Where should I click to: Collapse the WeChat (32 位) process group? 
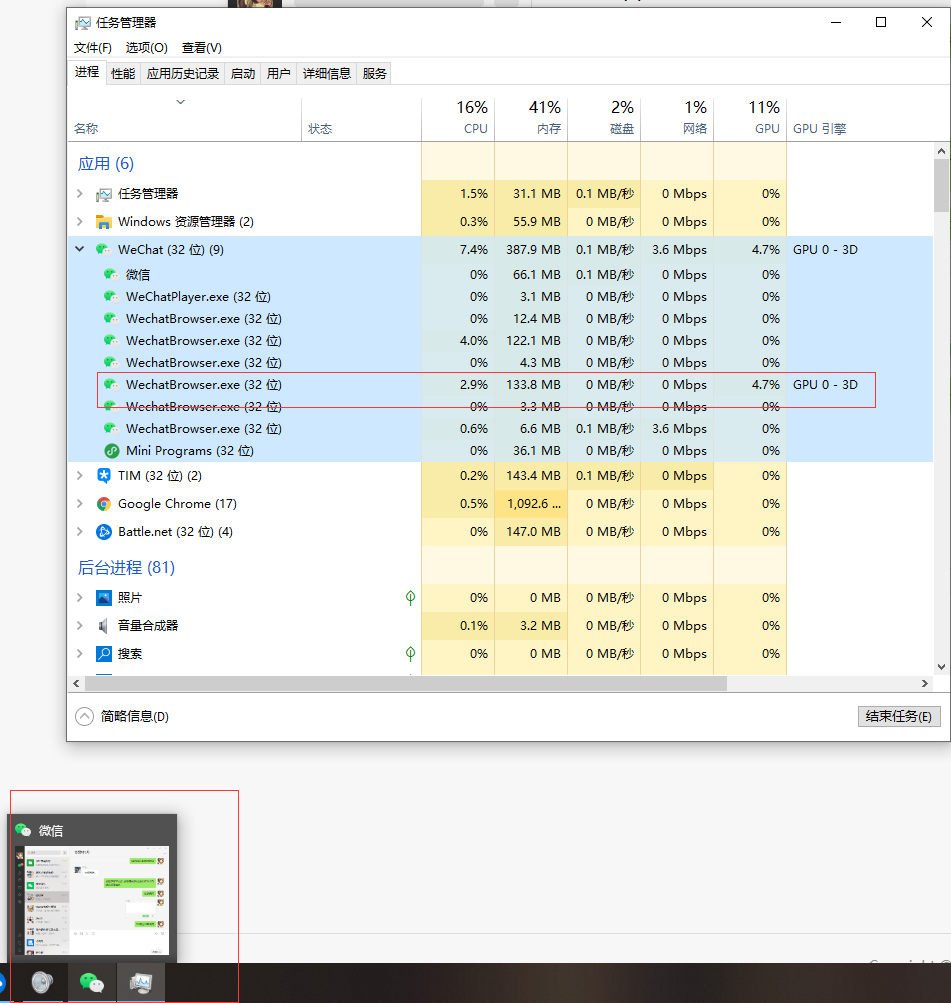[79, 249]
